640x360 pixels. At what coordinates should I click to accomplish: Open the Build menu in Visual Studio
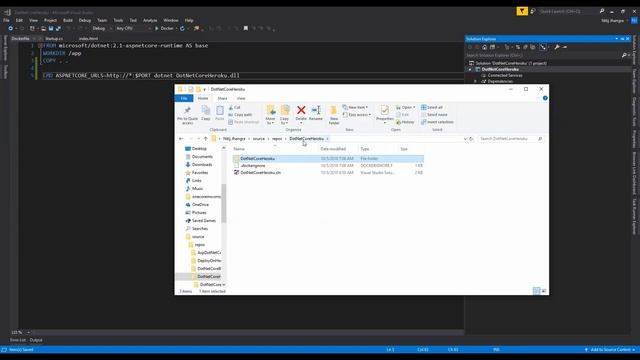click(x=68, y=20)
